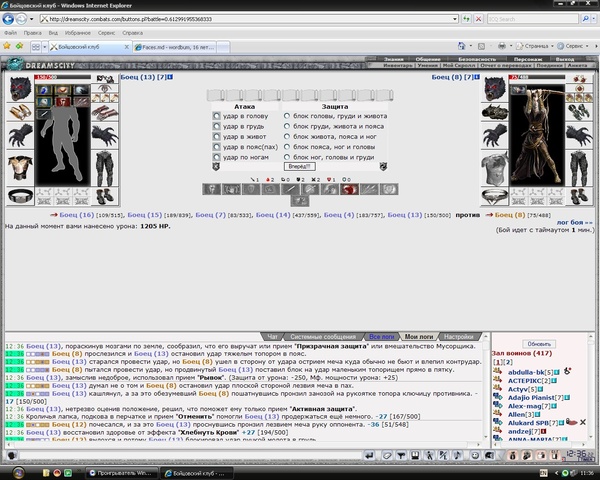Open the address bar history dropdown
The height and width of the screenshot is (480, 600).
[455, 19]
